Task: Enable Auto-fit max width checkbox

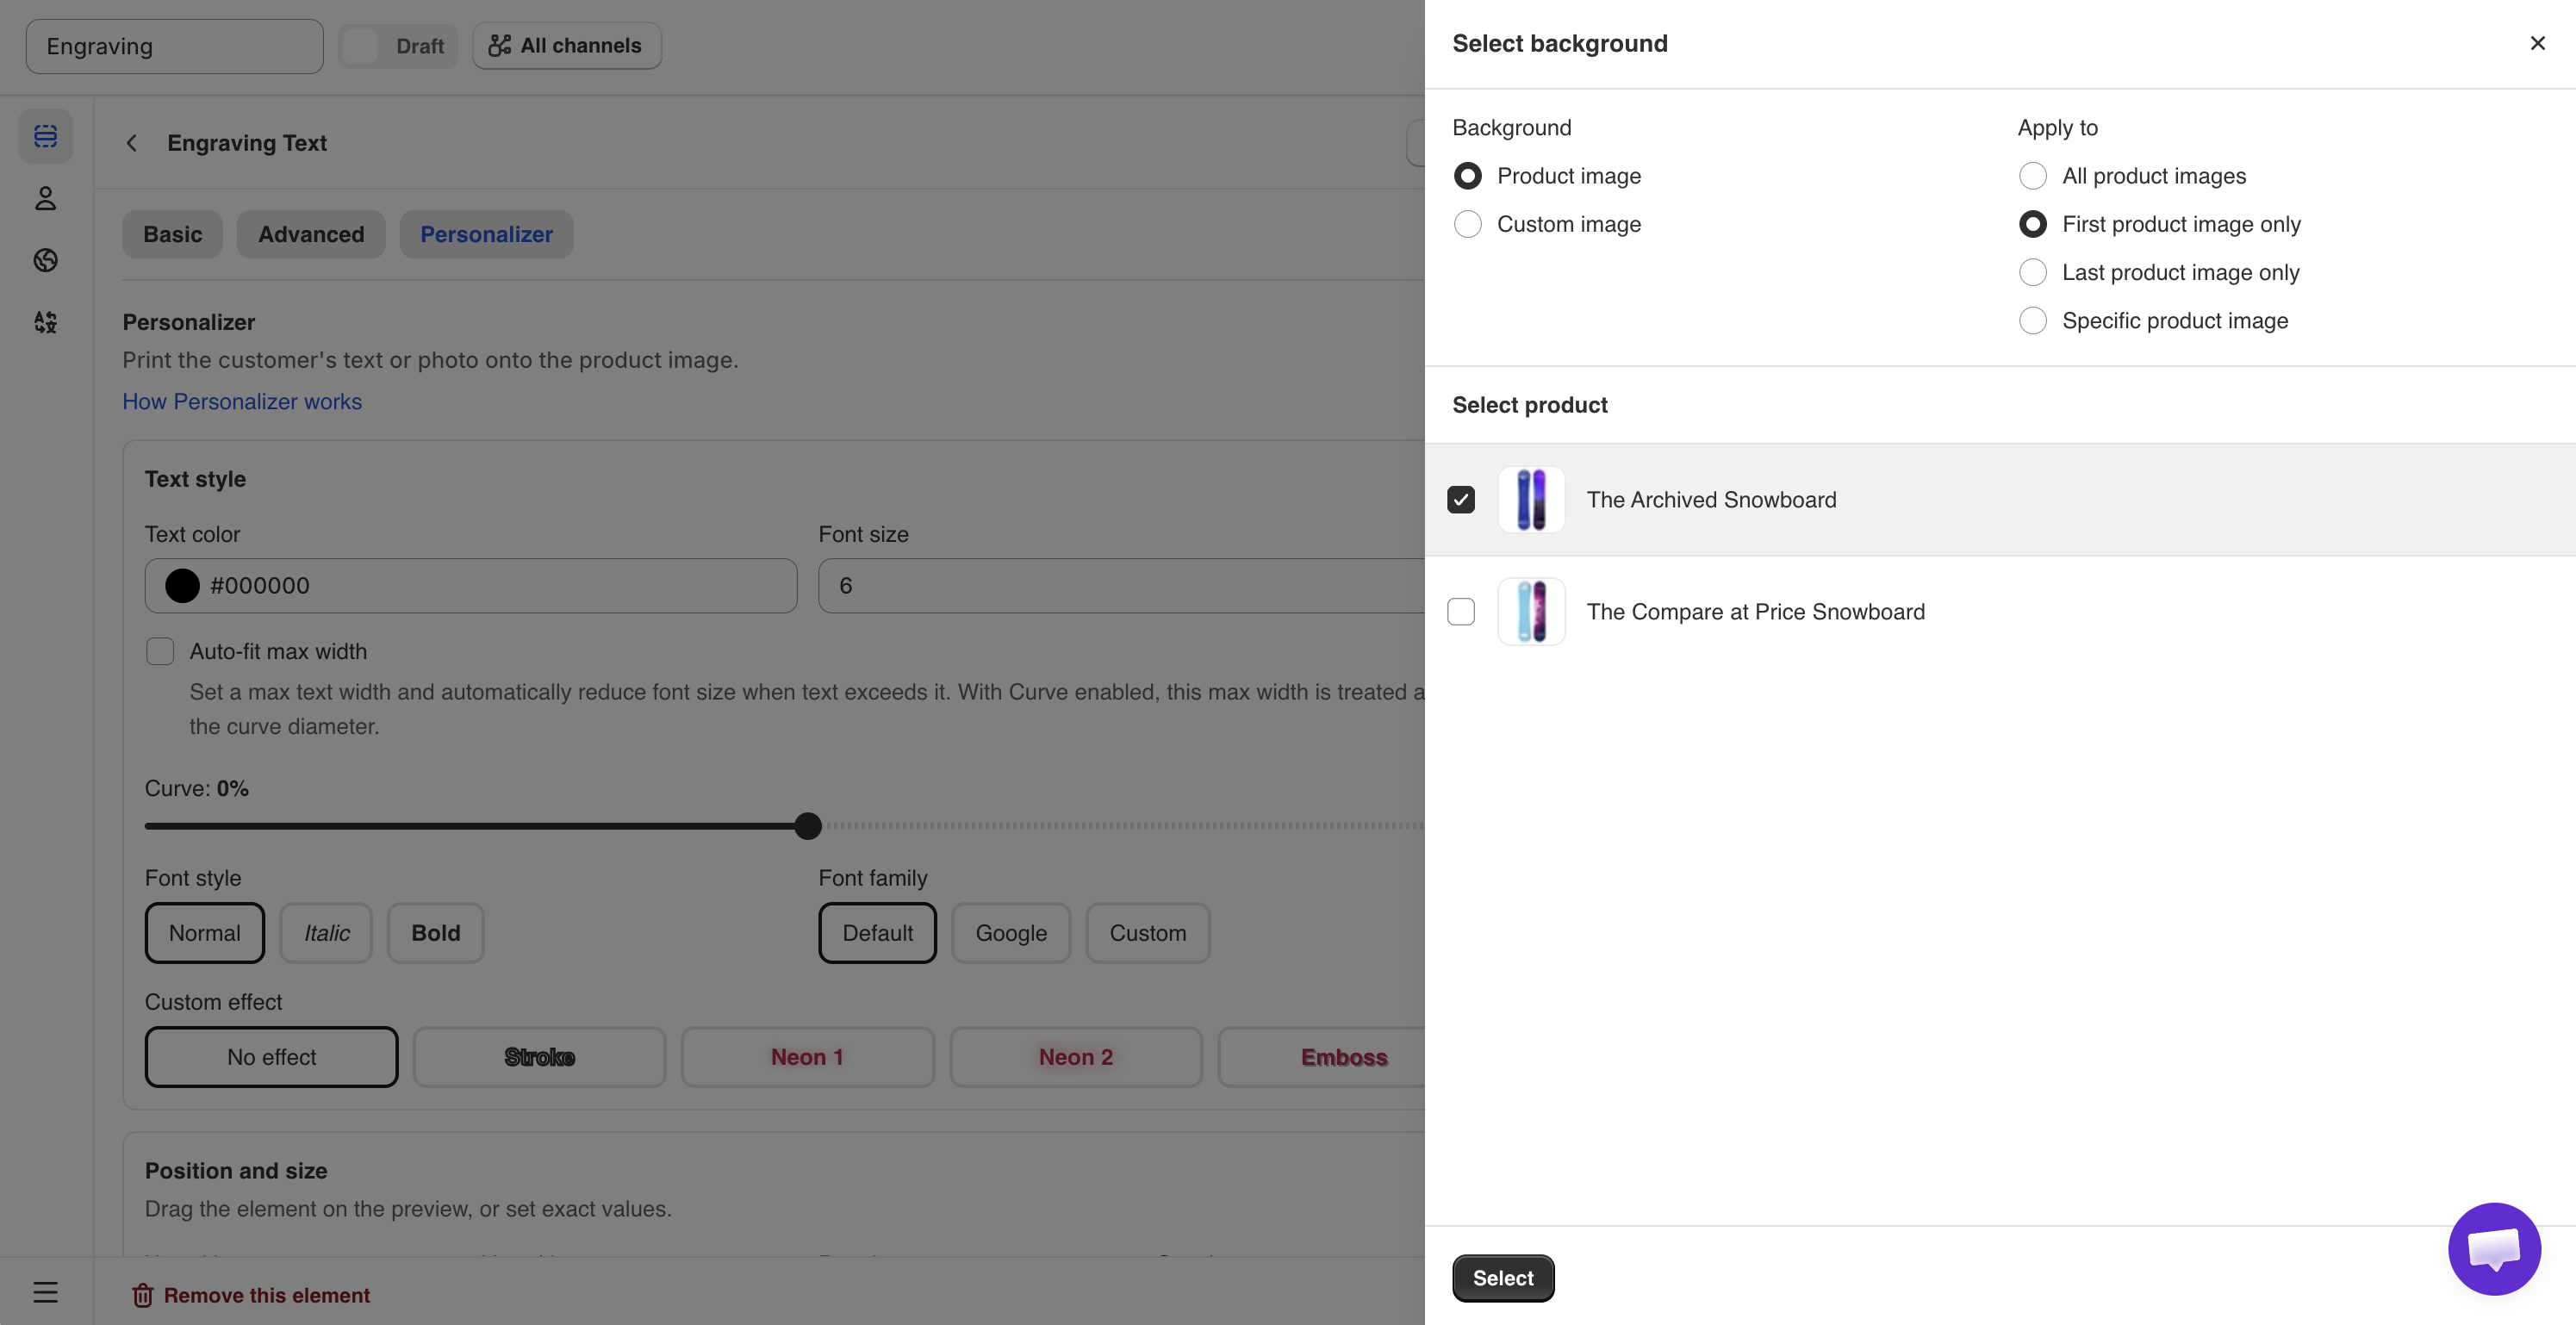Action: pos(160,651)
